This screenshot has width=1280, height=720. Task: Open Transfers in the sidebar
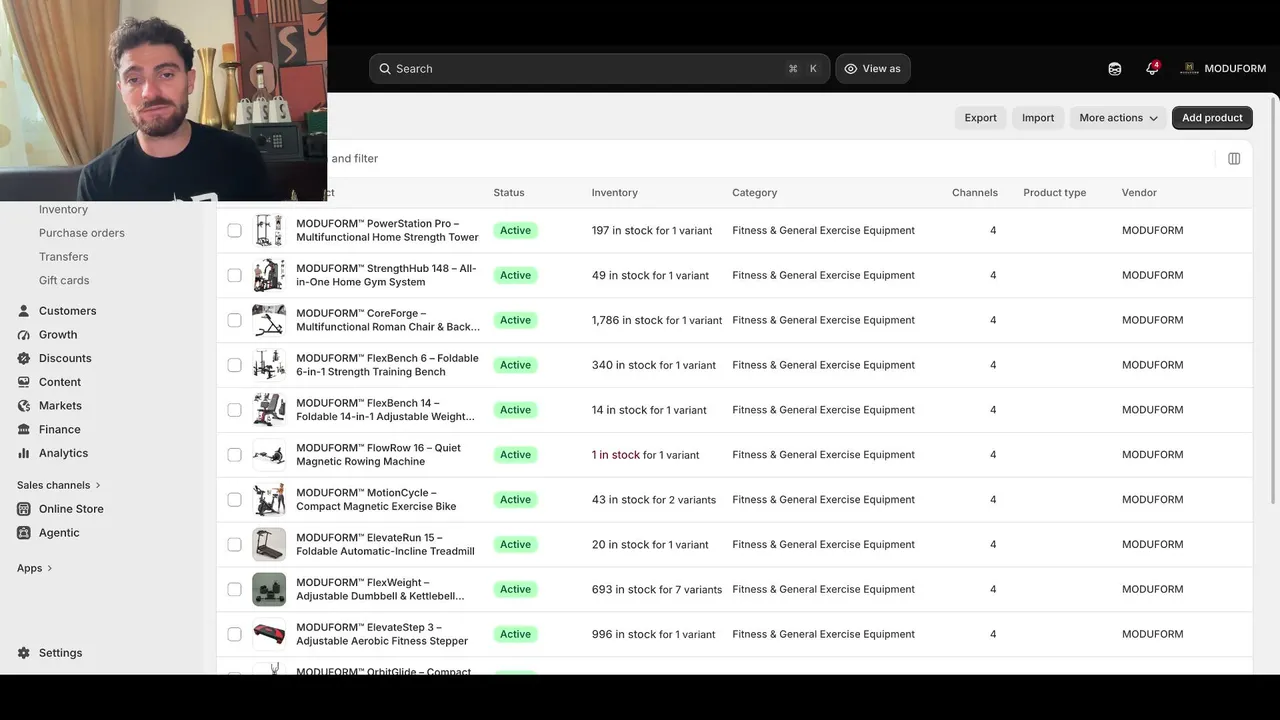coord(64,257)
